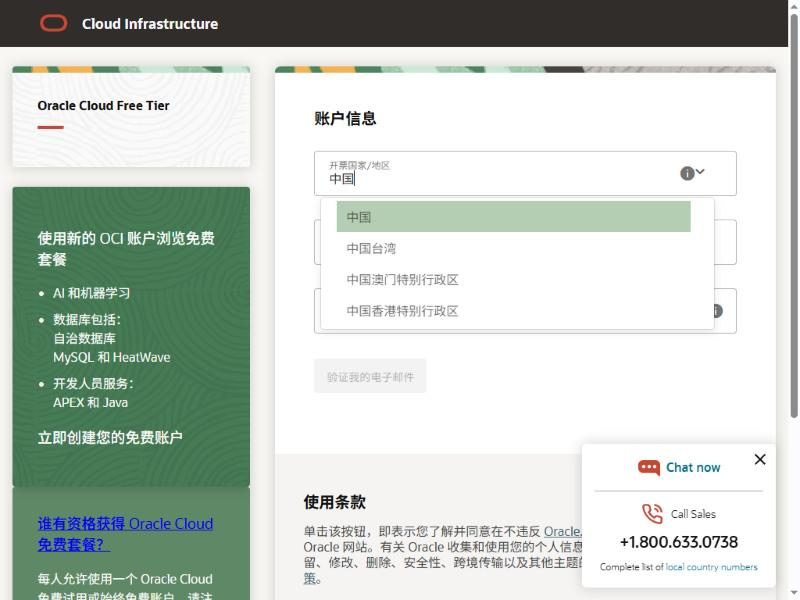Open the local country numbers link
The width and height of the screenshot is (800, 600).
tap(711, 567)
